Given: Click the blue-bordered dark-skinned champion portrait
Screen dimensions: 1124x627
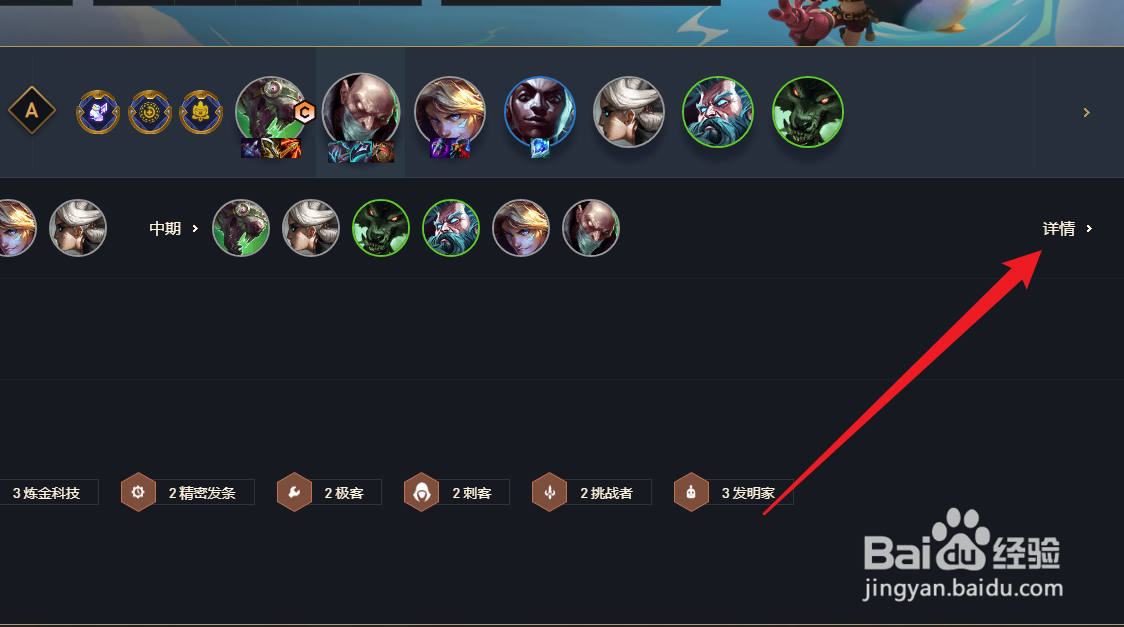Looking at the screenshot, I should pyautogui.click(x=540, y=113).
